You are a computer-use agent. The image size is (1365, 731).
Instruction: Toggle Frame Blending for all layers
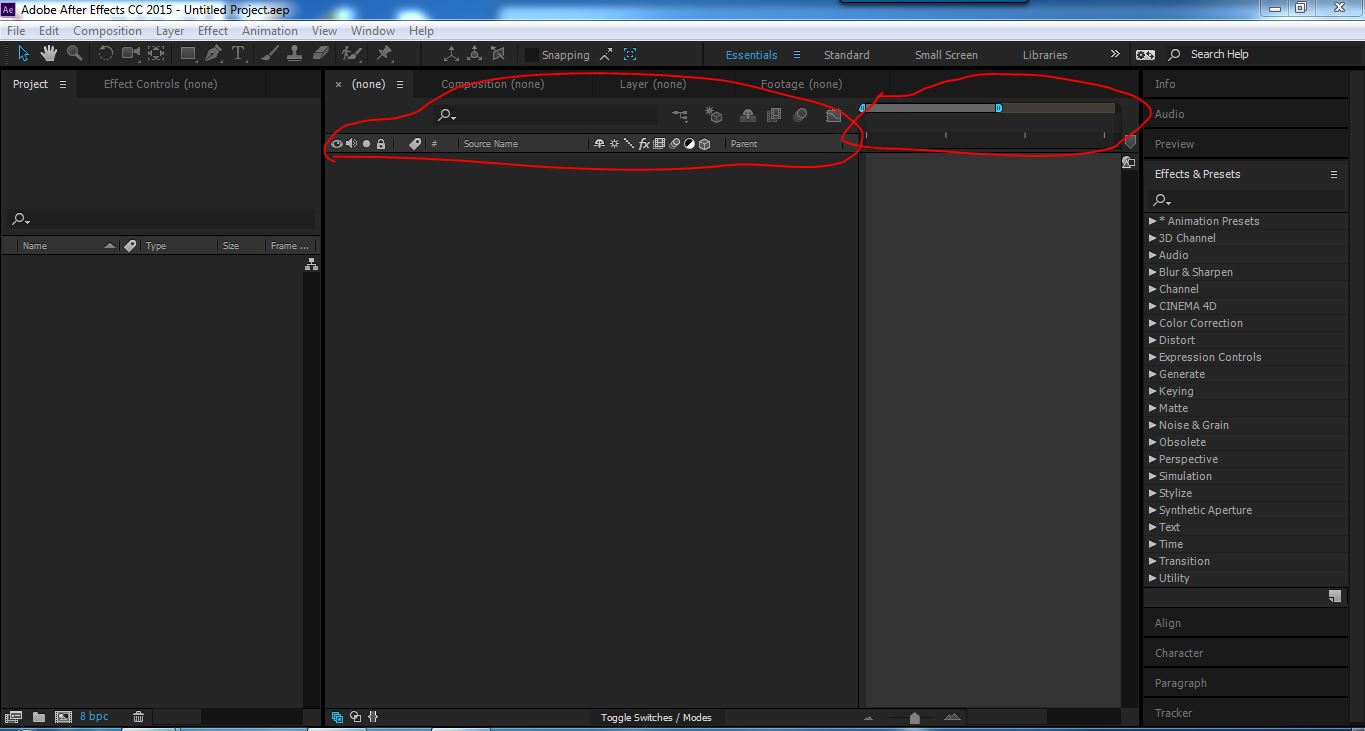coord(773,116)
